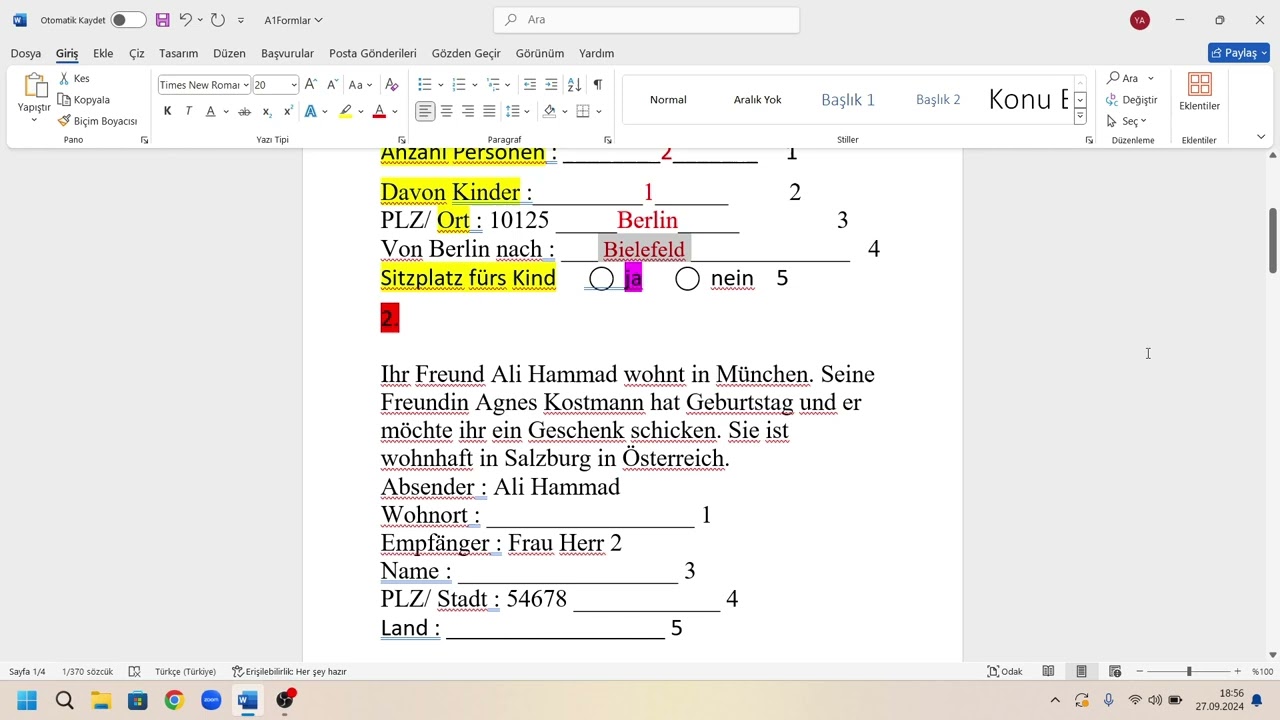Viewport: 1280px width, 720px height.
Task: Select the 'ja' radio circle
Action: pyautogui.click(x=601, y=279)
